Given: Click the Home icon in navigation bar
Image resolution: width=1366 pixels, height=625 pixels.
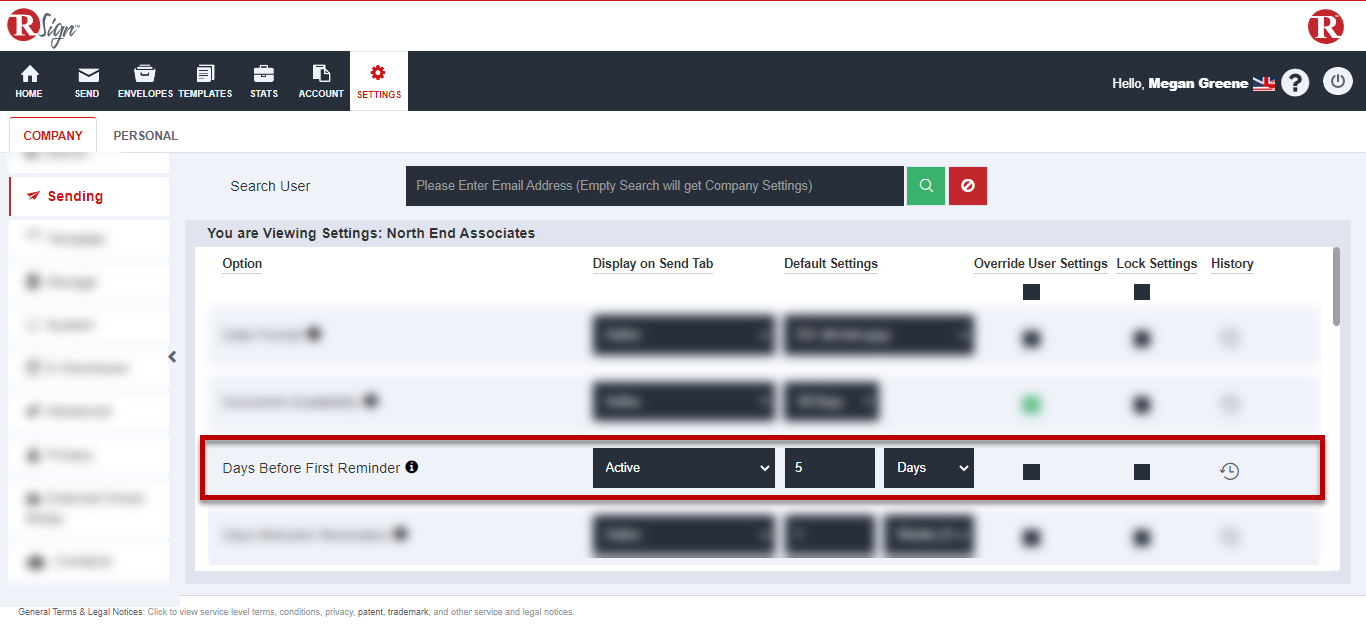Looking at the screenshot, I should [29, 75].
